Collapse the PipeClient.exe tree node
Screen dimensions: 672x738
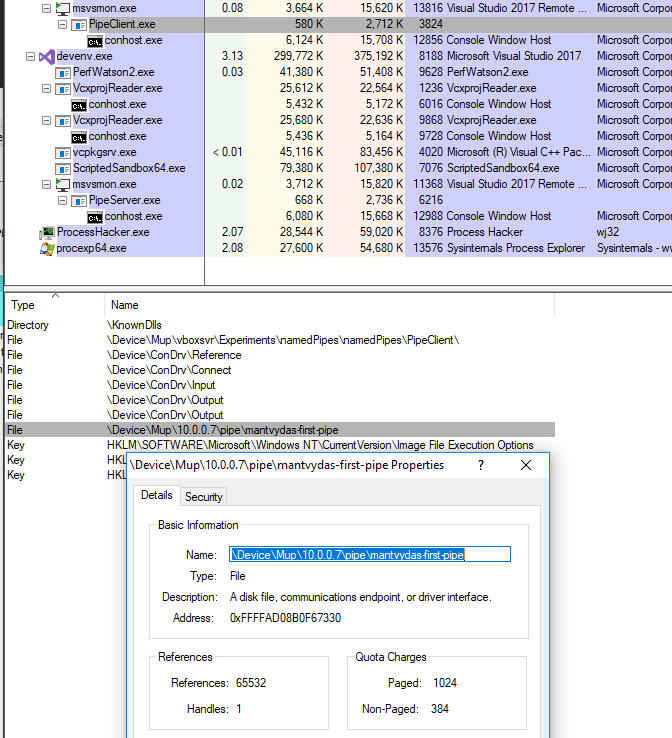pos(62,24)
